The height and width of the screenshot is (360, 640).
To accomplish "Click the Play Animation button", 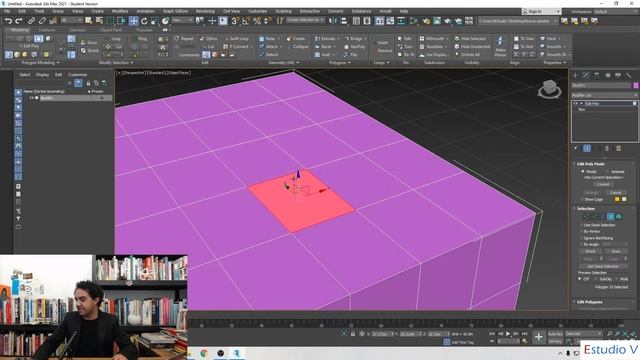I will tap(508, 334).
